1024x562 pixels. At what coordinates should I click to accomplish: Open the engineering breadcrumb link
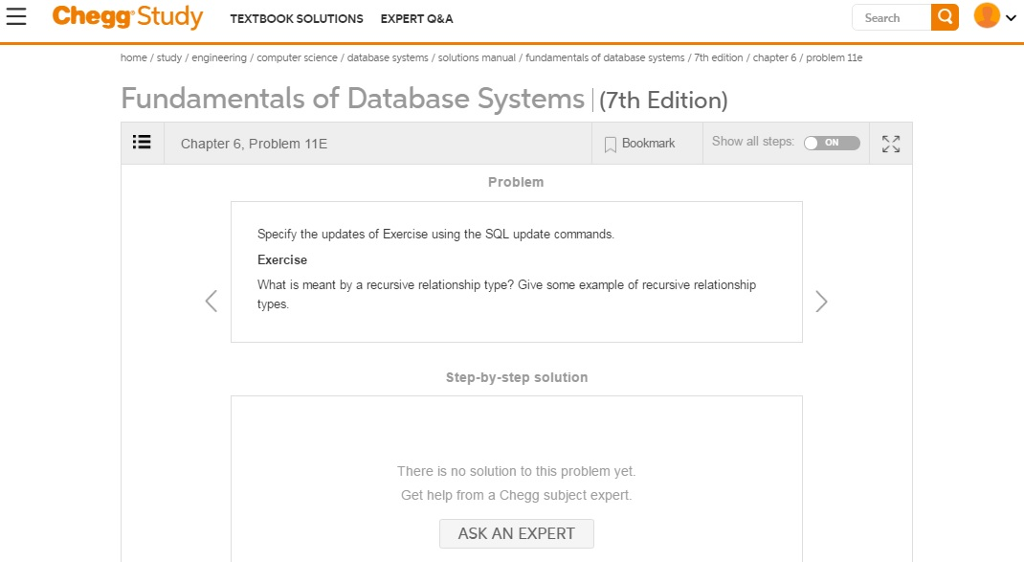219,57
